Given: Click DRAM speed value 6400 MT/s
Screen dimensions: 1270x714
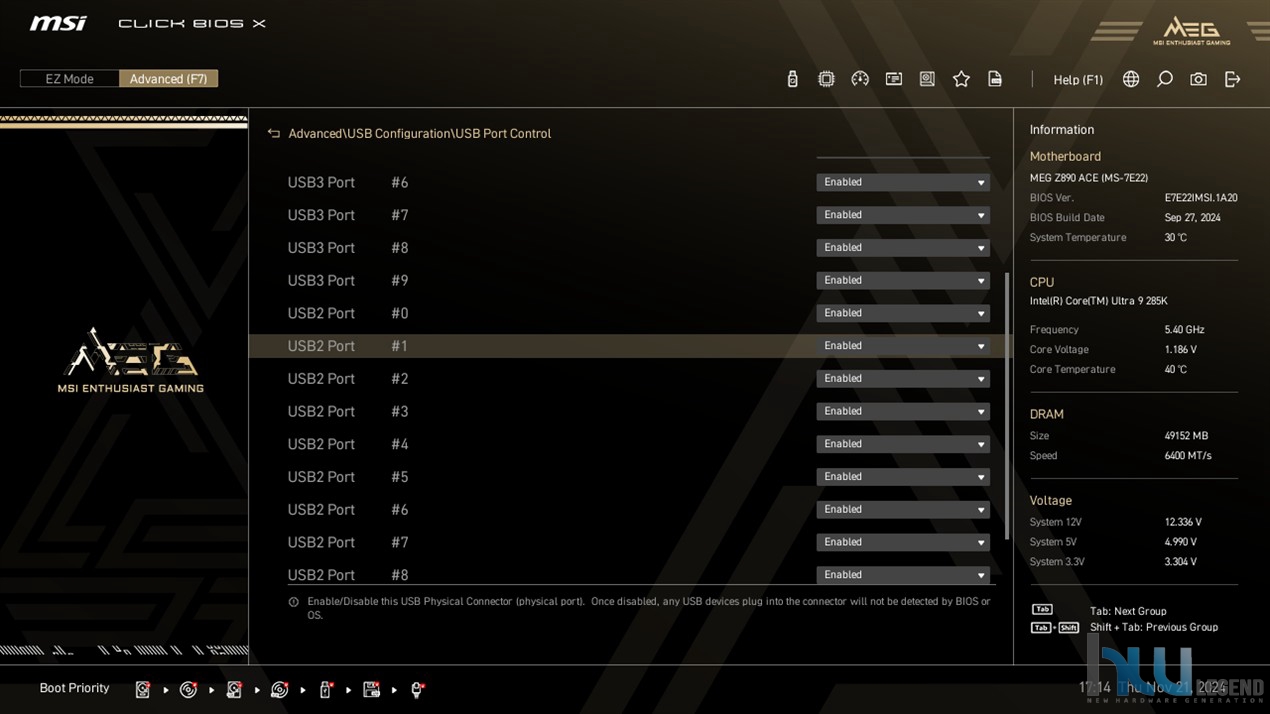Looking at the screenshot, I should [x=1188, y=456].
